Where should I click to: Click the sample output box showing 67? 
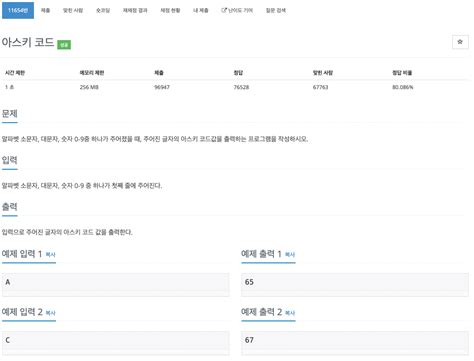pos(355,343)
